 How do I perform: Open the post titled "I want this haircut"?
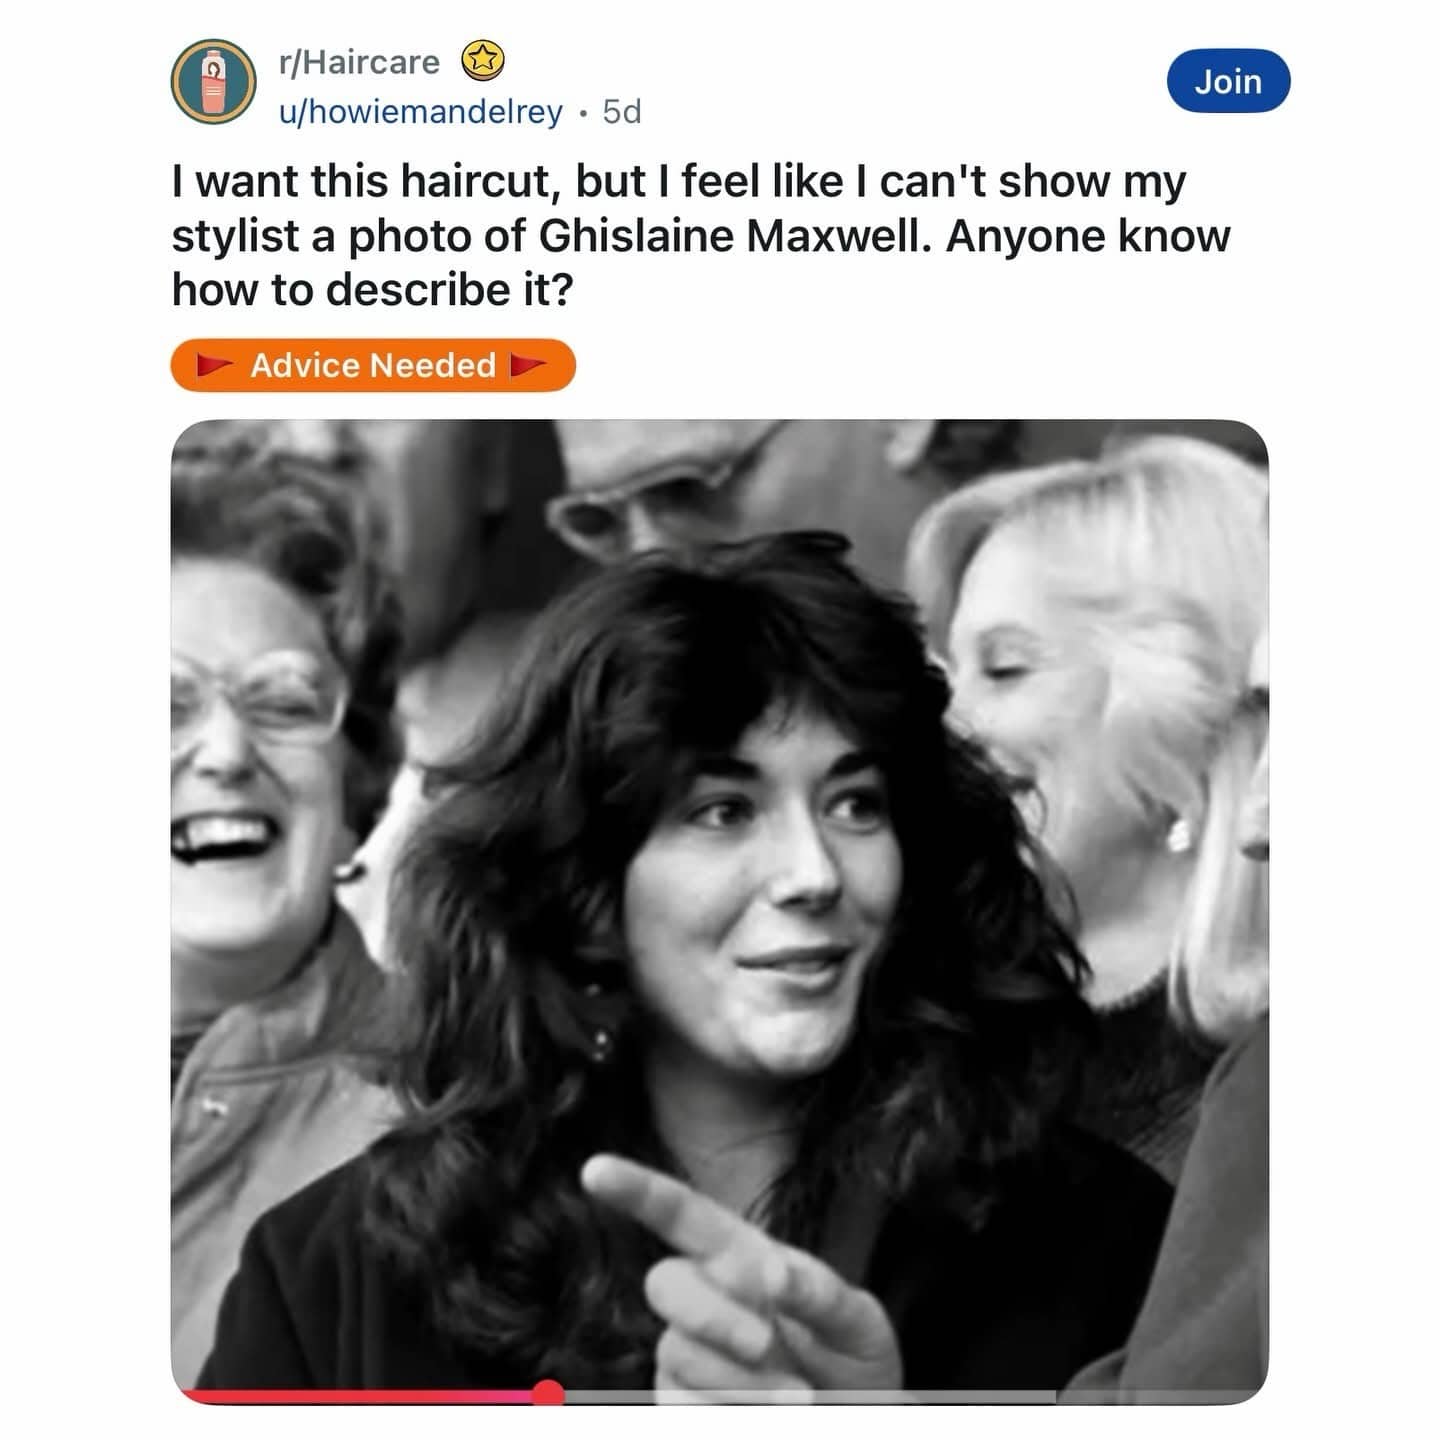tap(700, 236)
